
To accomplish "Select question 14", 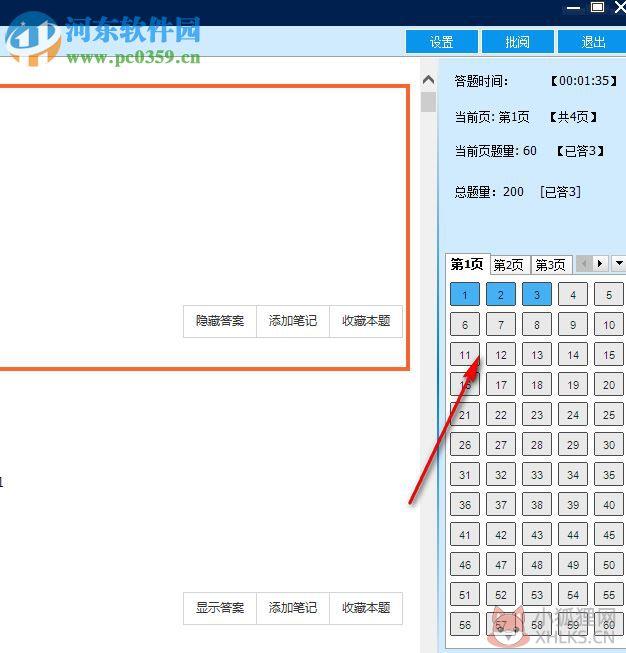I will click(573, 355).
